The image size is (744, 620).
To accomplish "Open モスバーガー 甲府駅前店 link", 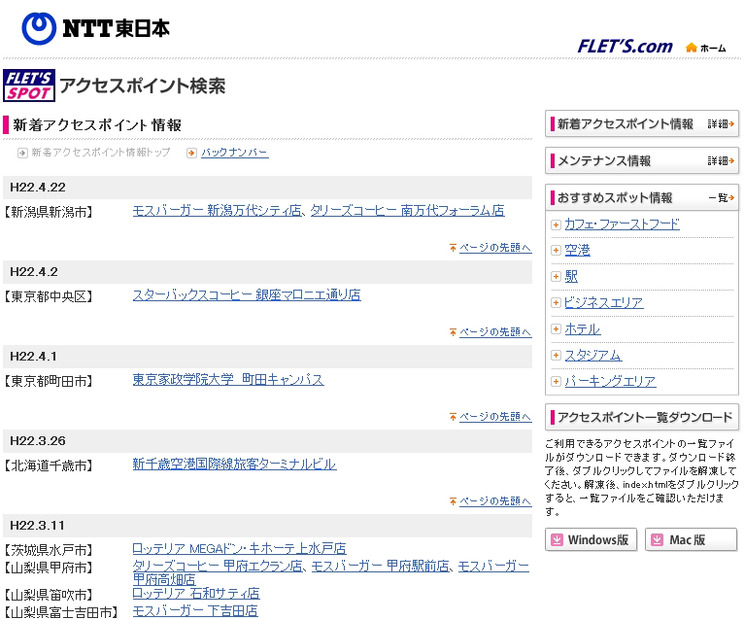I will point(381,566).
